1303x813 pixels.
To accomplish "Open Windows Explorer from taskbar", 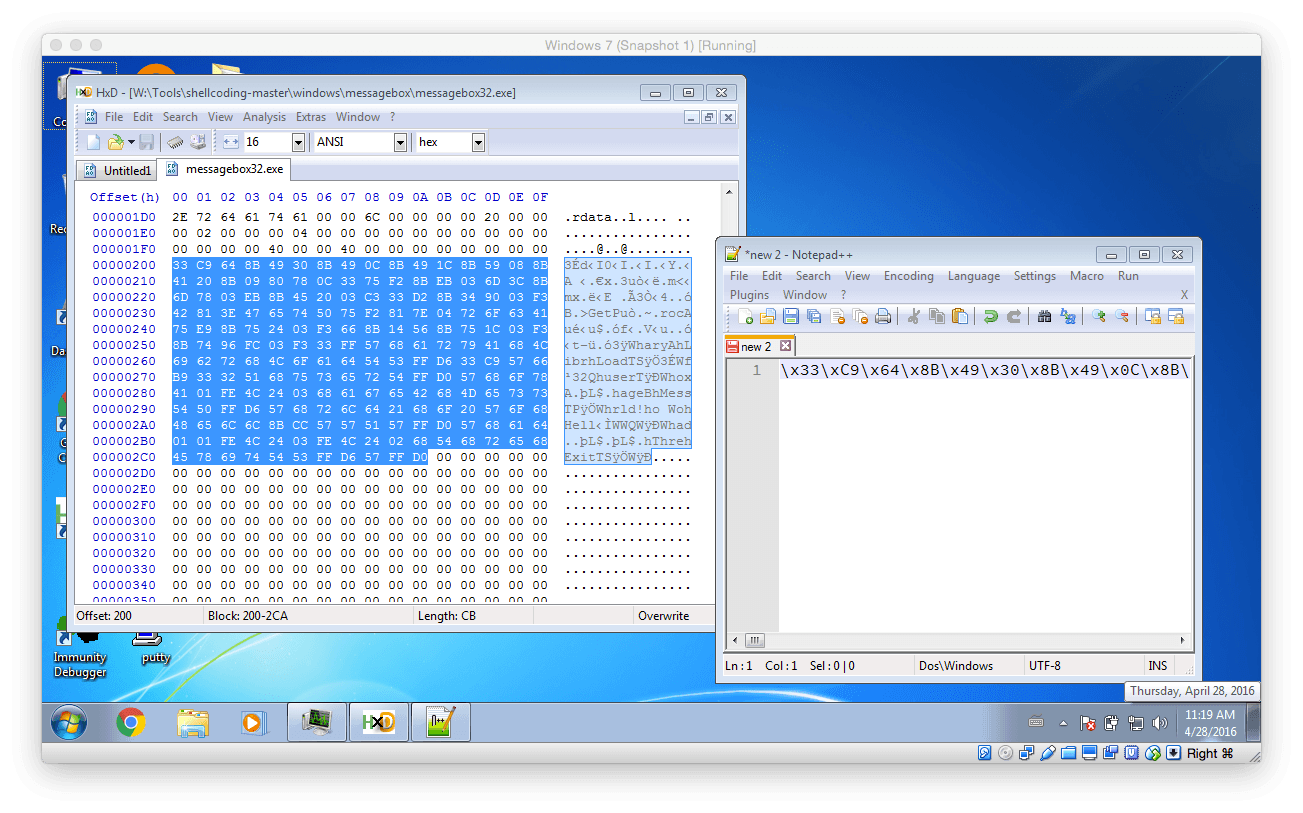I will pyautogui.click(x=193, y=722).
